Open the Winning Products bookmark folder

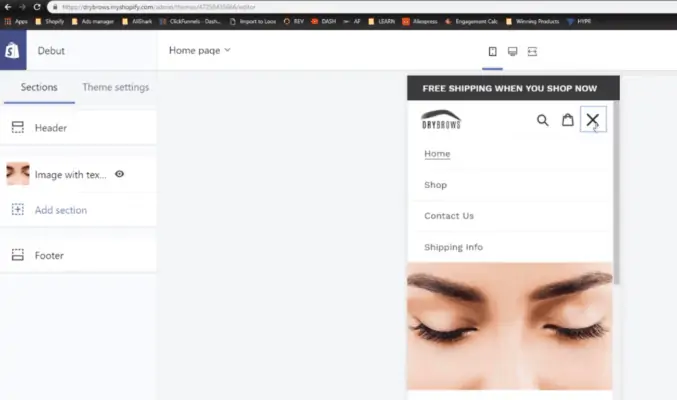pyautogui.click(x=532, y=21)
